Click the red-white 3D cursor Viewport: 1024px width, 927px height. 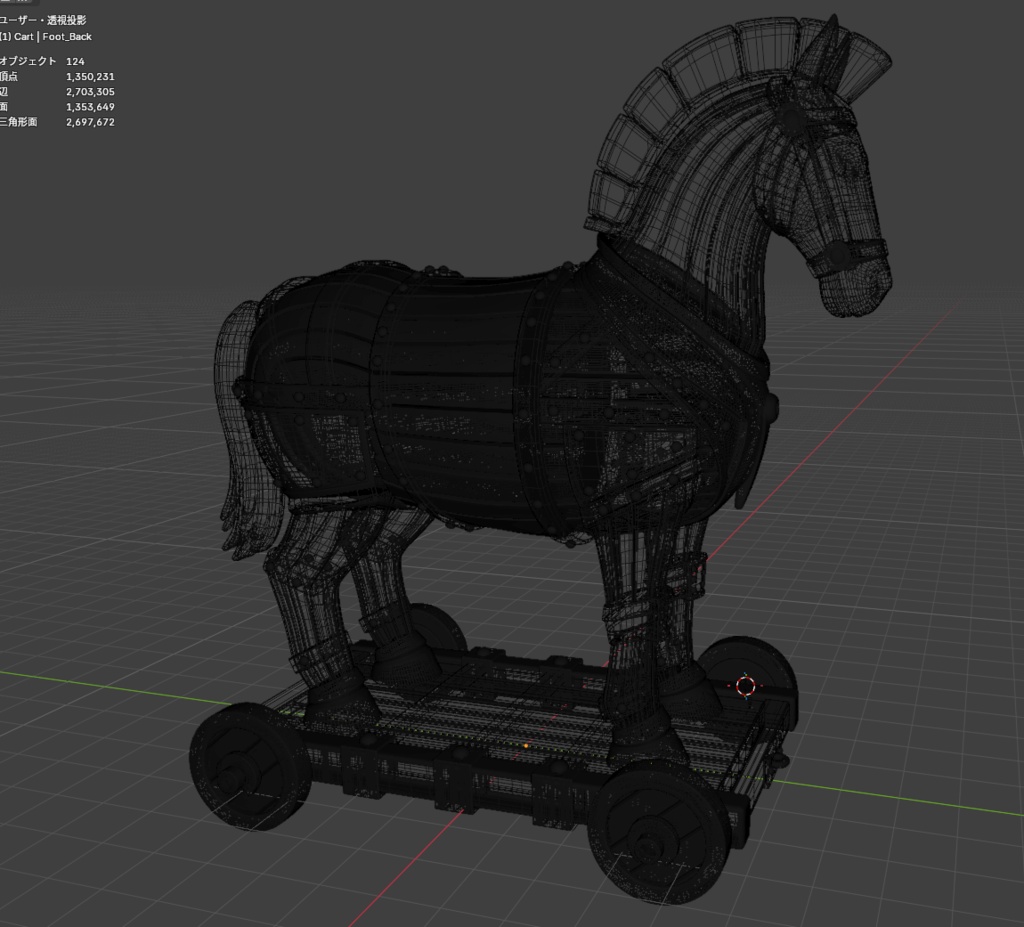pyautogui.click(x=745, y=687)
